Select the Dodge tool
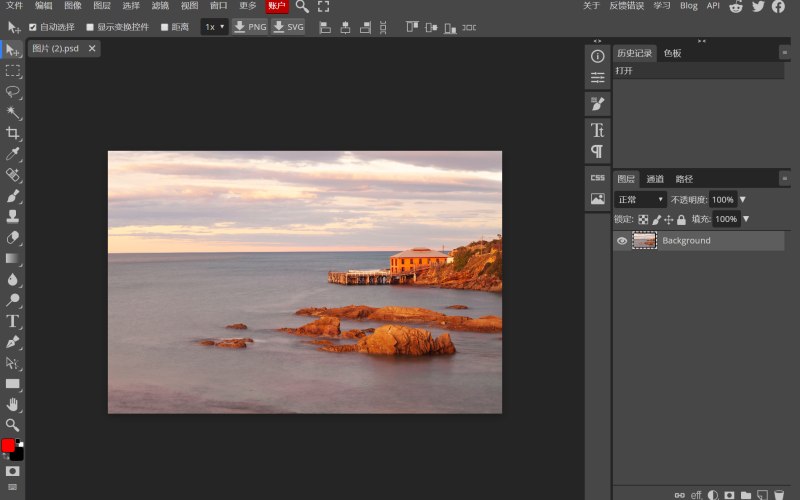800x500 pixels. coord(12,300)
